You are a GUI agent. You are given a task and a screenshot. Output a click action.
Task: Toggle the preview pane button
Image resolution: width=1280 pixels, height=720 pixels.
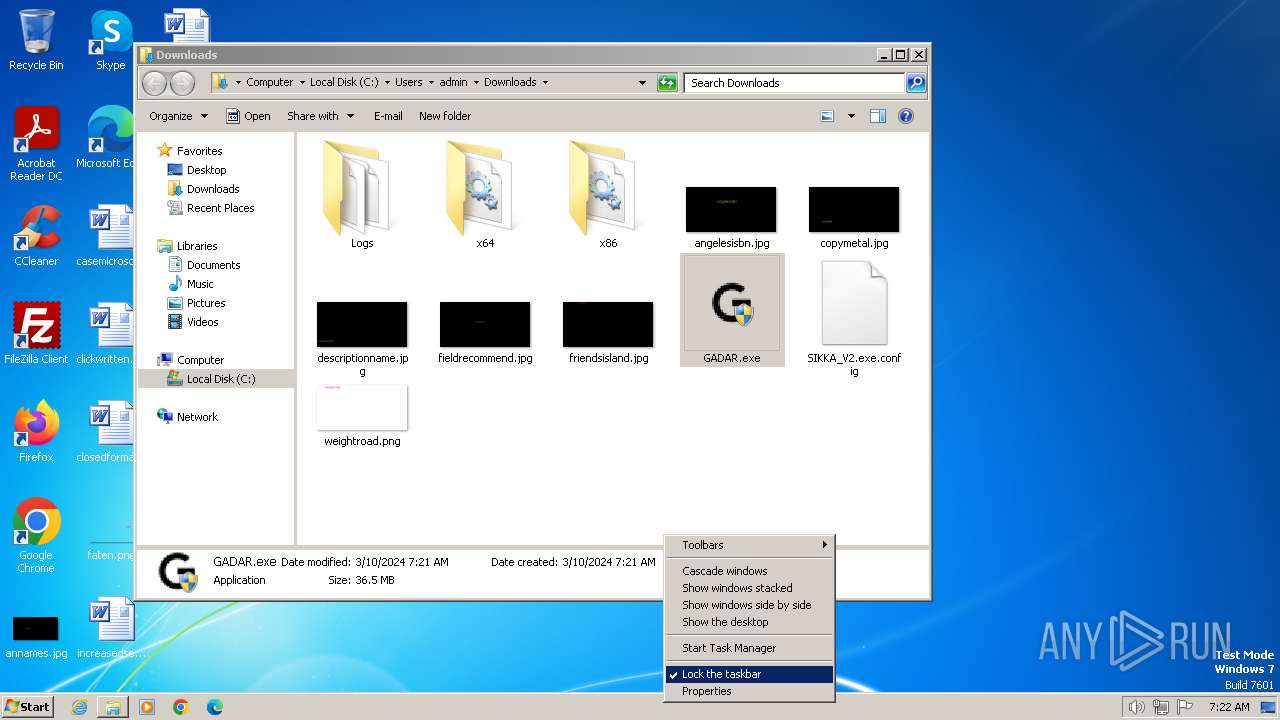(x=877, y=116)
